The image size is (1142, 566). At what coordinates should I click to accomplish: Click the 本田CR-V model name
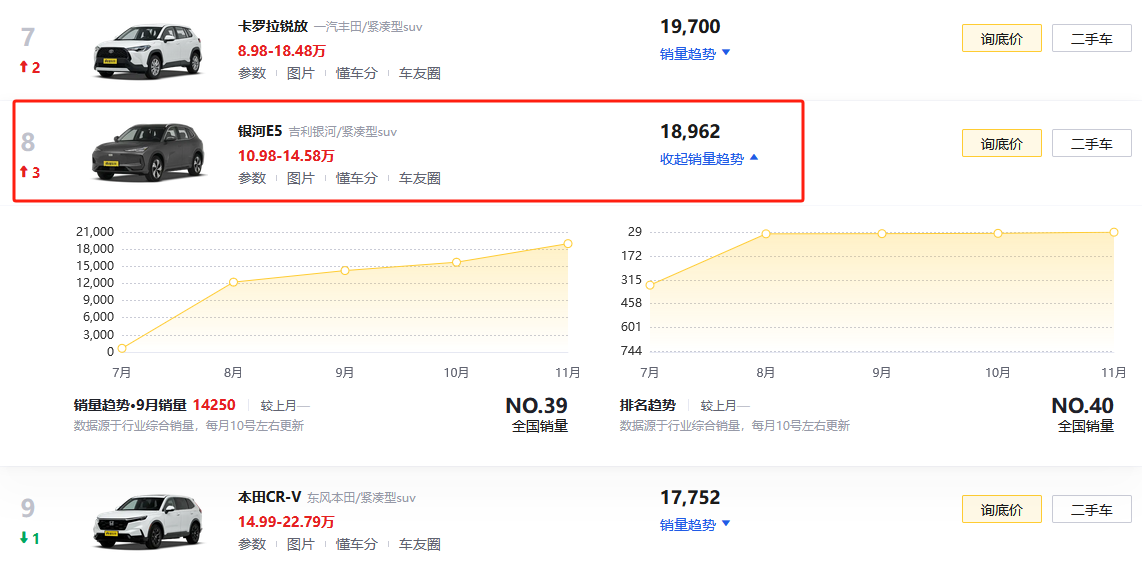point(269,498)
